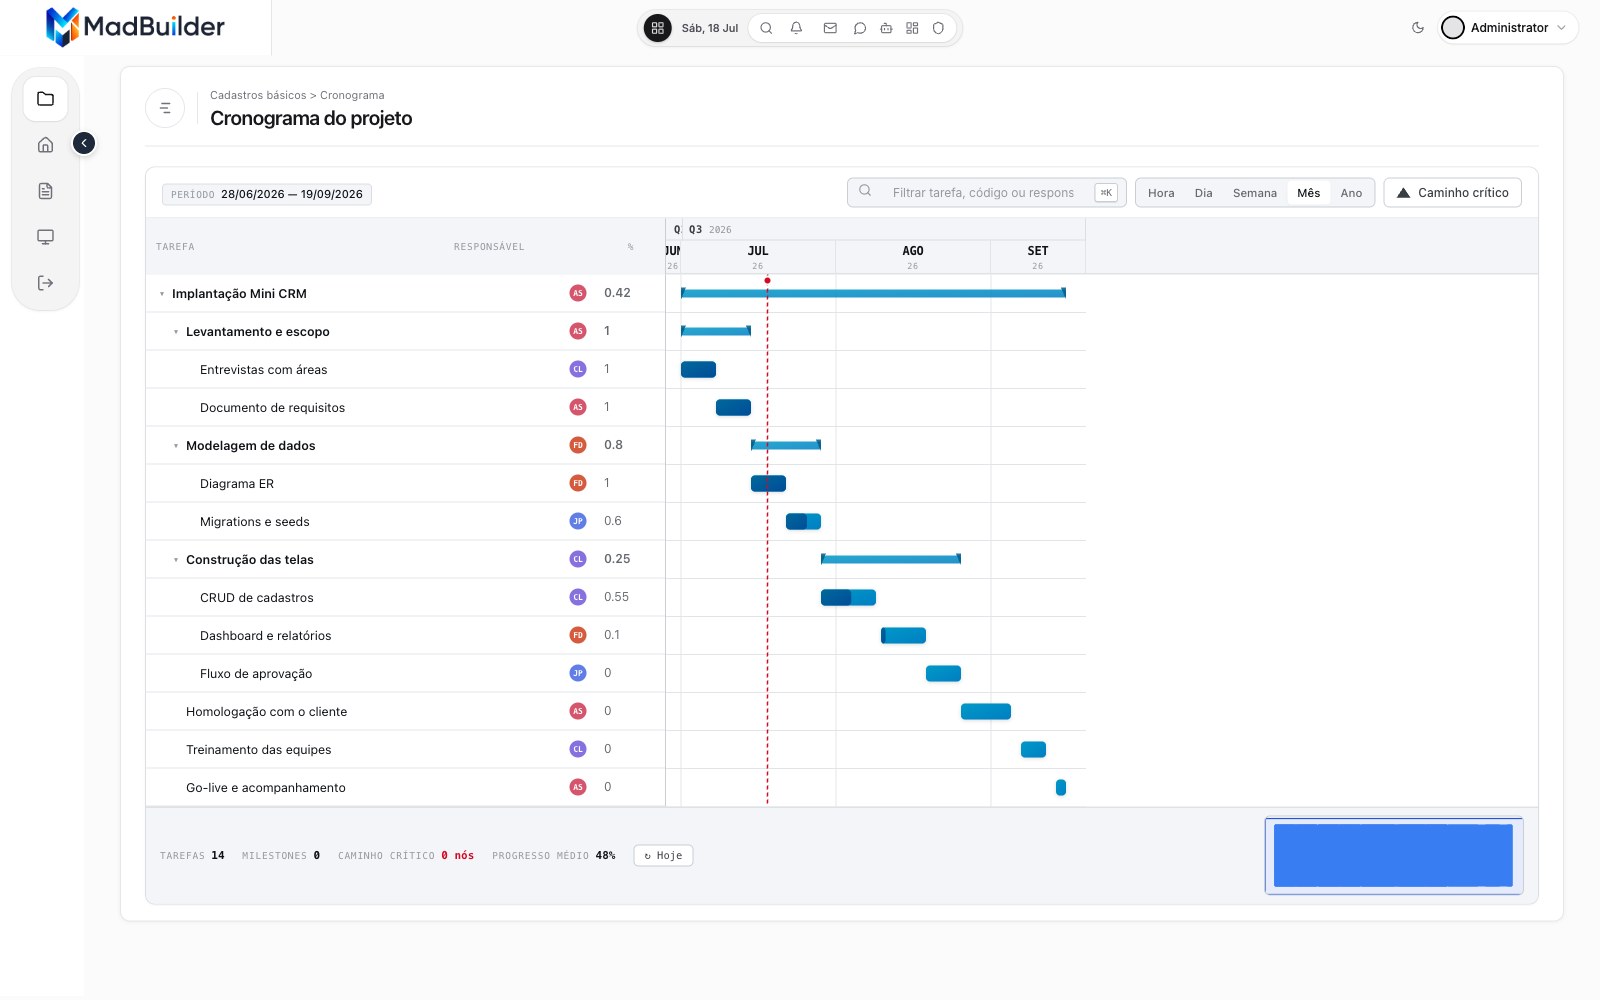Open notifications bell

click(x=796, y=28)
